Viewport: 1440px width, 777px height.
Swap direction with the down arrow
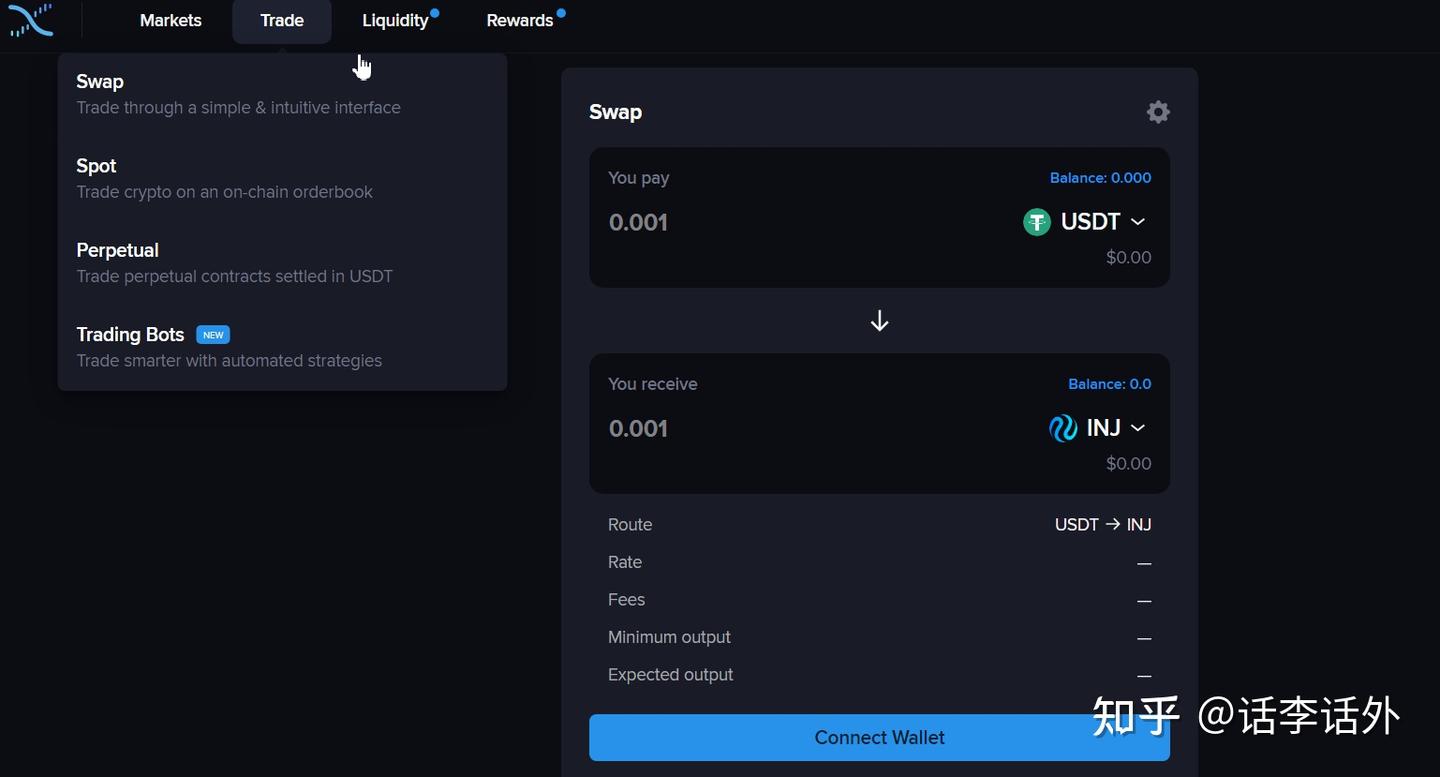880,321
